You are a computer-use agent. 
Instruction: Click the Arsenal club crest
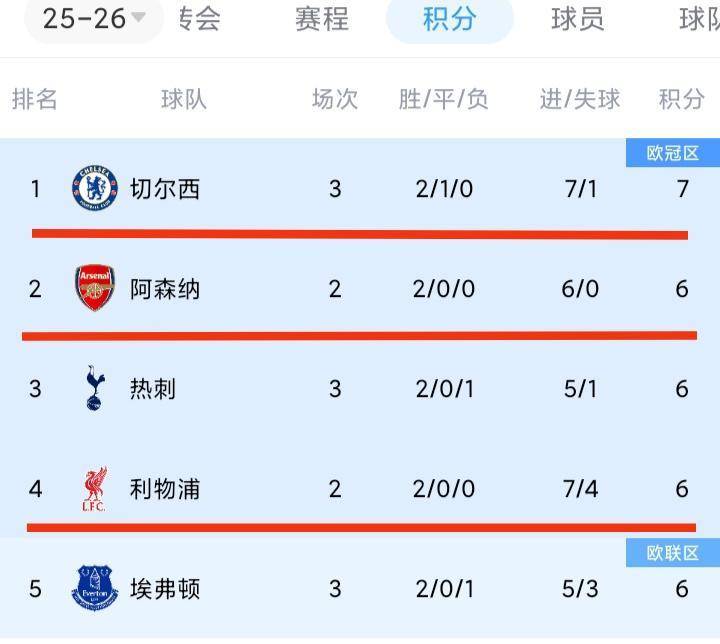[x=95, y=289]
